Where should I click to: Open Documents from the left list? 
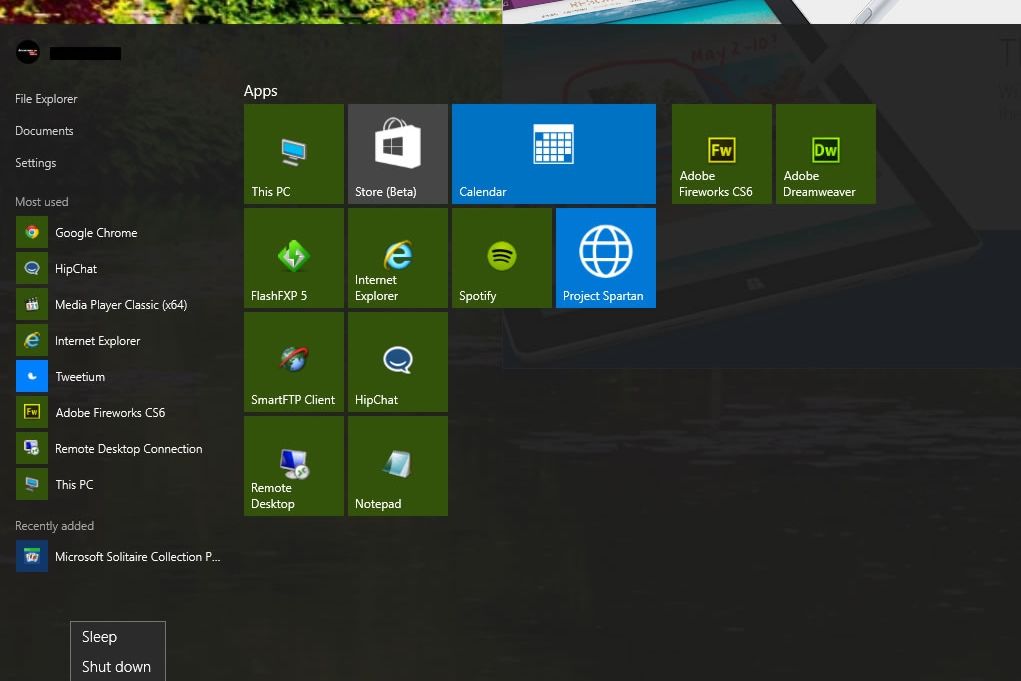coord(44,131)
